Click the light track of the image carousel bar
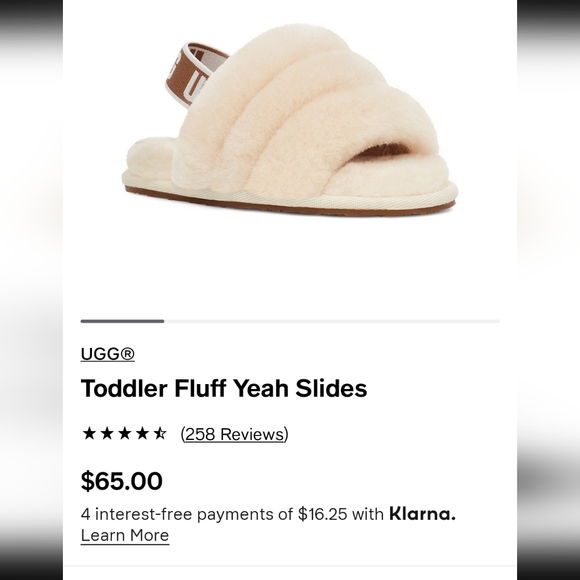Image resolution: width=580 pixels, height=580 pixels. pyautogui.click(x=332, y=321)
